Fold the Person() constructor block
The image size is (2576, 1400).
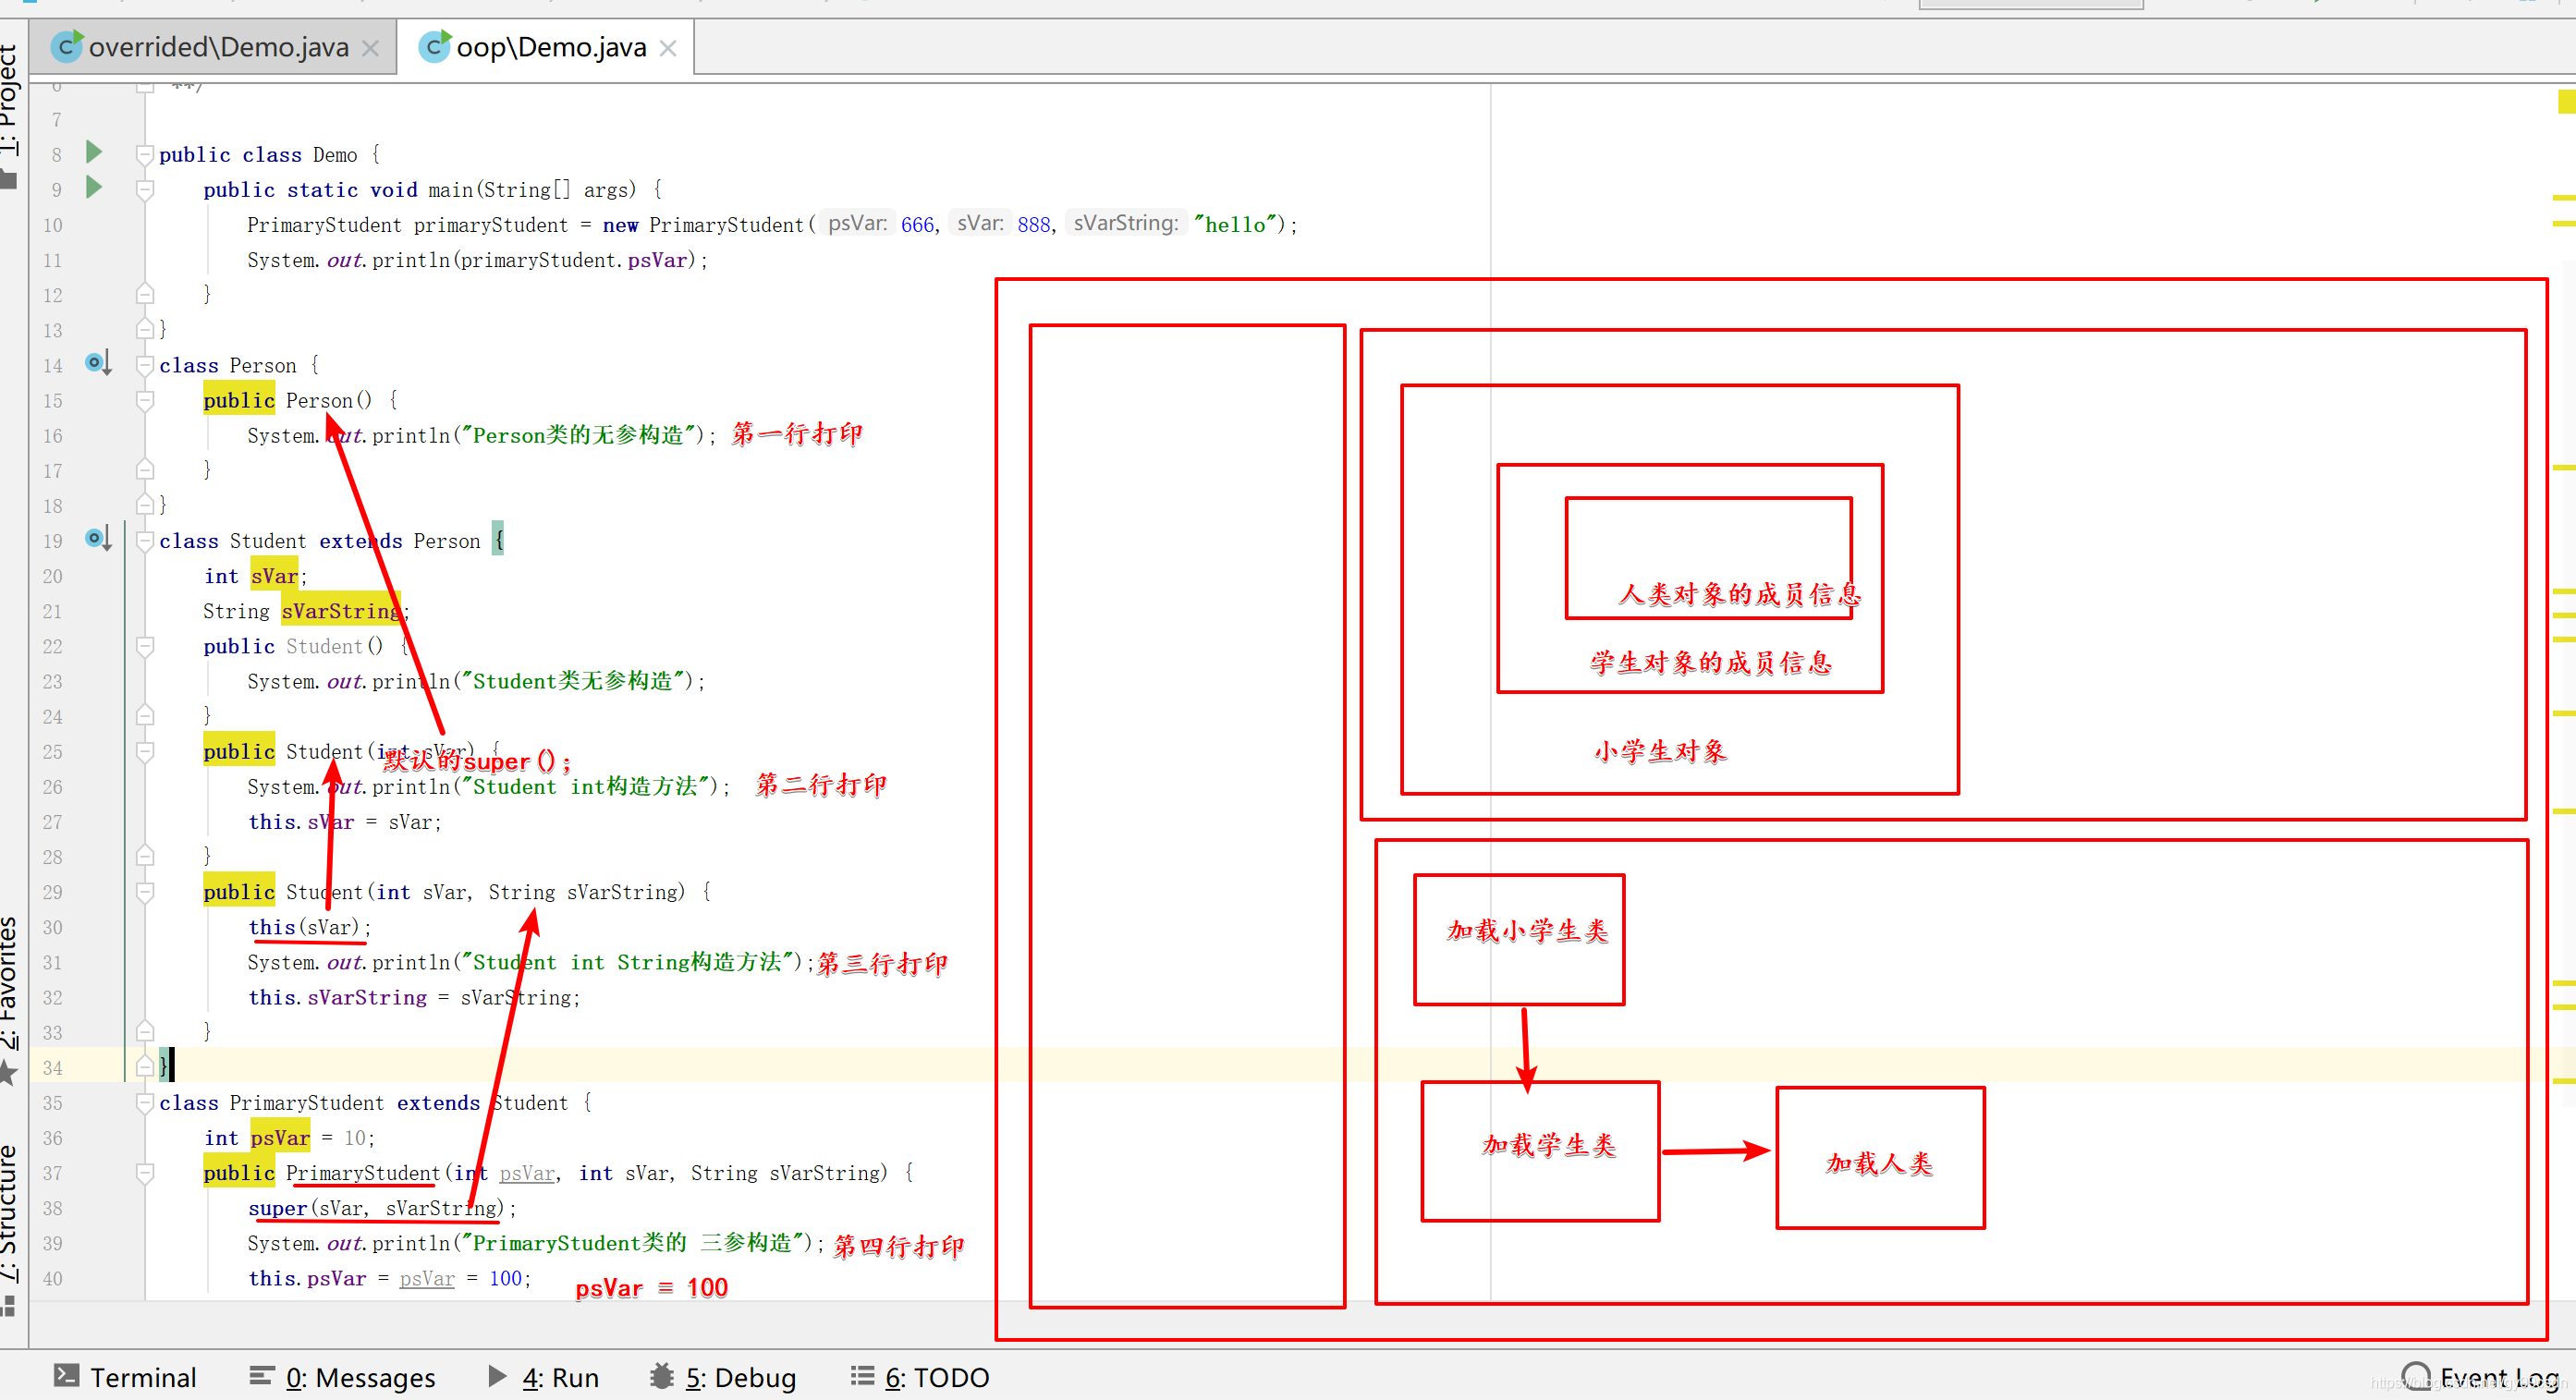coord(145,401)
